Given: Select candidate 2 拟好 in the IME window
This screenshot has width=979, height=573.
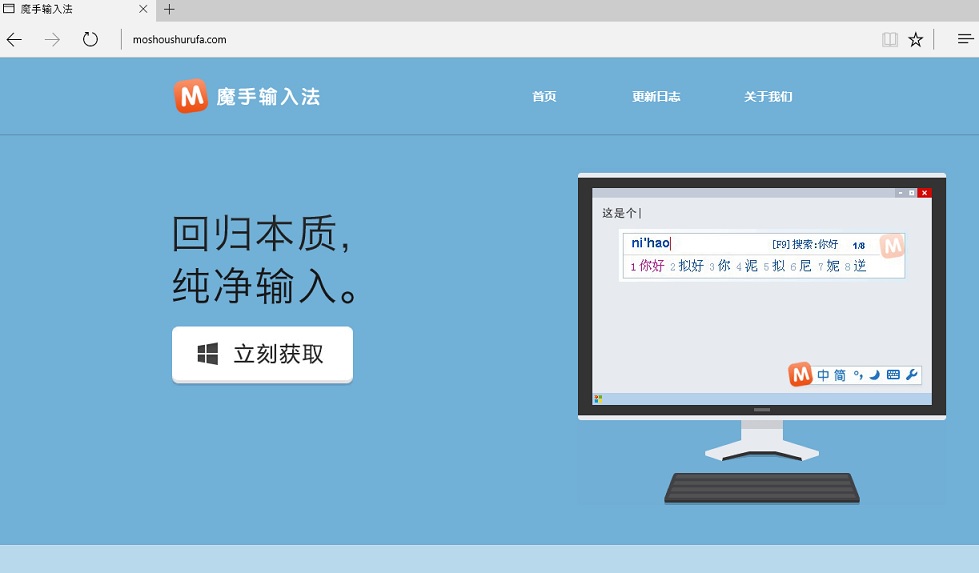Looking at the screenshot, I should coord(687,266).
